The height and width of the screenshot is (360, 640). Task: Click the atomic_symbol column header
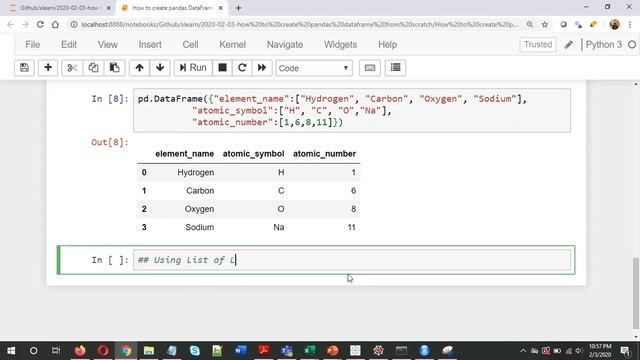(x=253, y=154)
